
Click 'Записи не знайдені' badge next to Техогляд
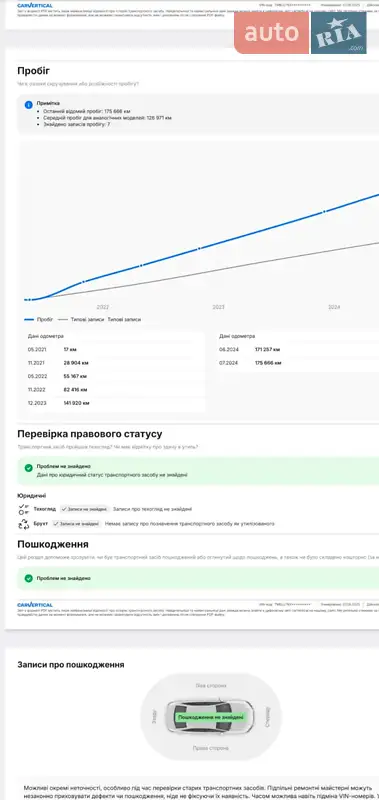point(84,509)
